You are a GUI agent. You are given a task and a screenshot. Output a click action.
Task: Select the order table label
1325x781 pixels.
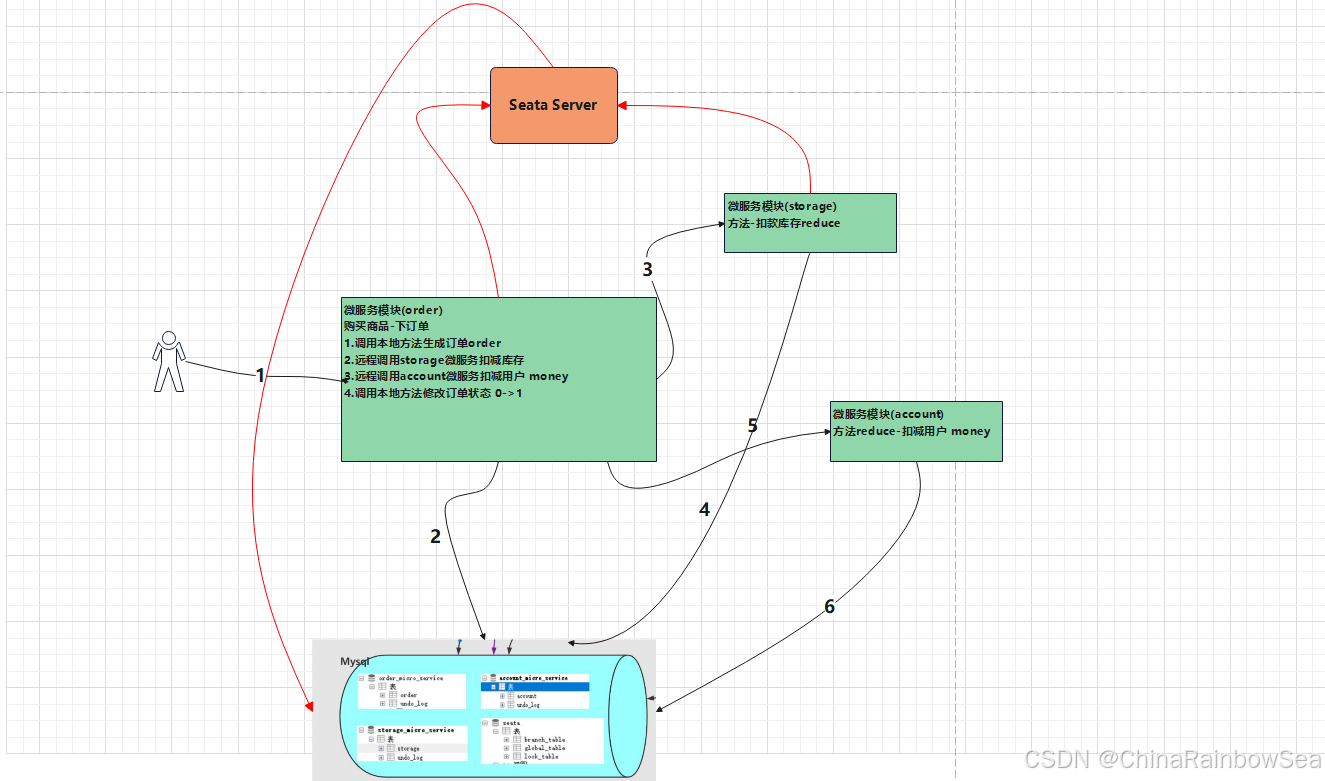pyautogui.click(x=409, y=695)
